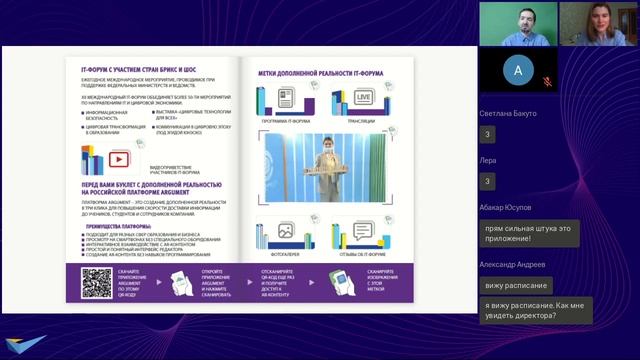
Task: Click the picture icon above "Фотогалерея"
Action: [286, 231]
